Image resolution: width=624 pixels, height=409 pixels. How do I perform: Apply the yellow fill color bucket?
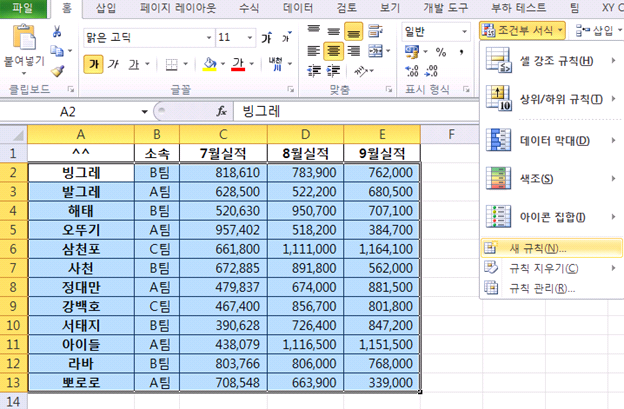coord(209,64)
